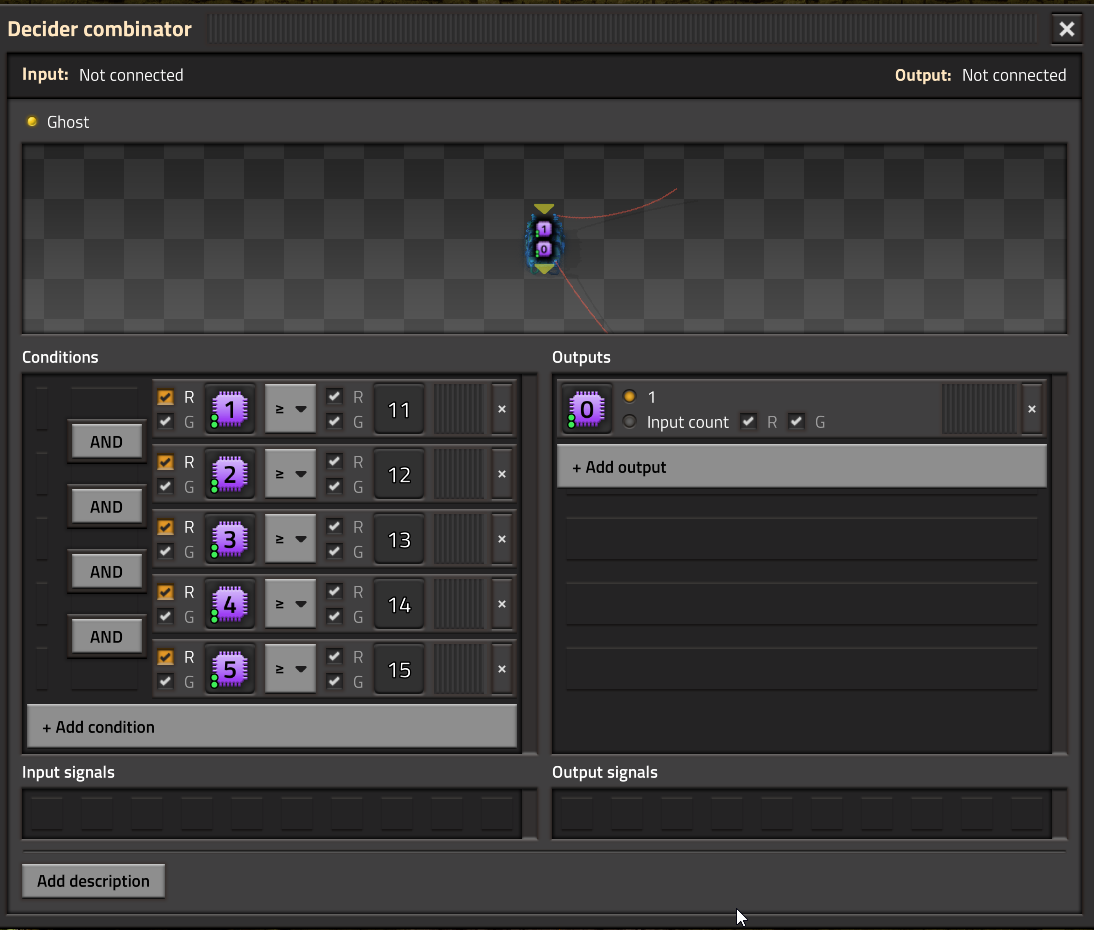Viewport: 1094px width, 930px height.
Task: Click the signal 5 condition icon
Action: (230, 669)
